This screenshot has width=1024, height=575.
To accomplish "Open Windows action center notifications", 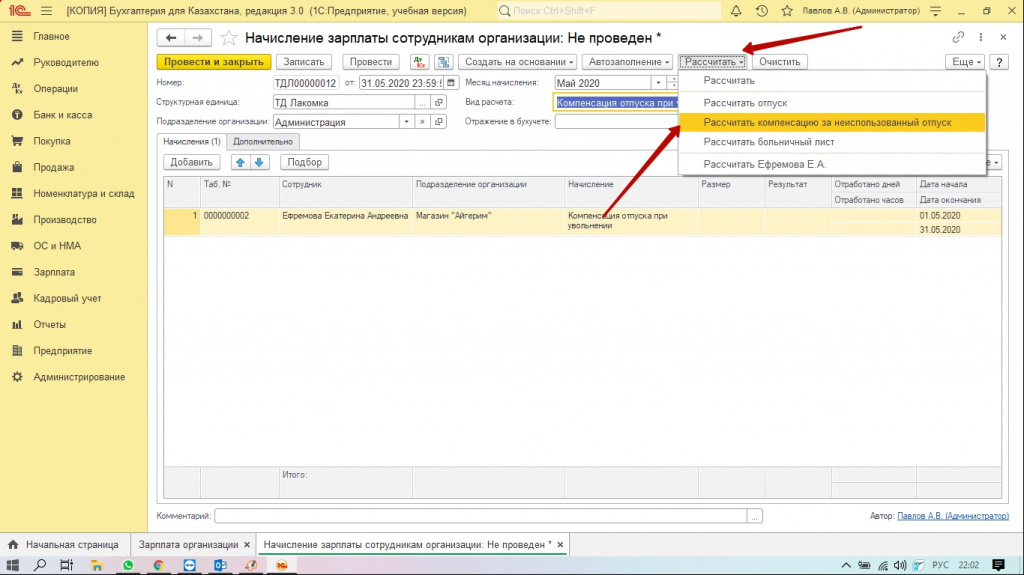I will 998,565.
